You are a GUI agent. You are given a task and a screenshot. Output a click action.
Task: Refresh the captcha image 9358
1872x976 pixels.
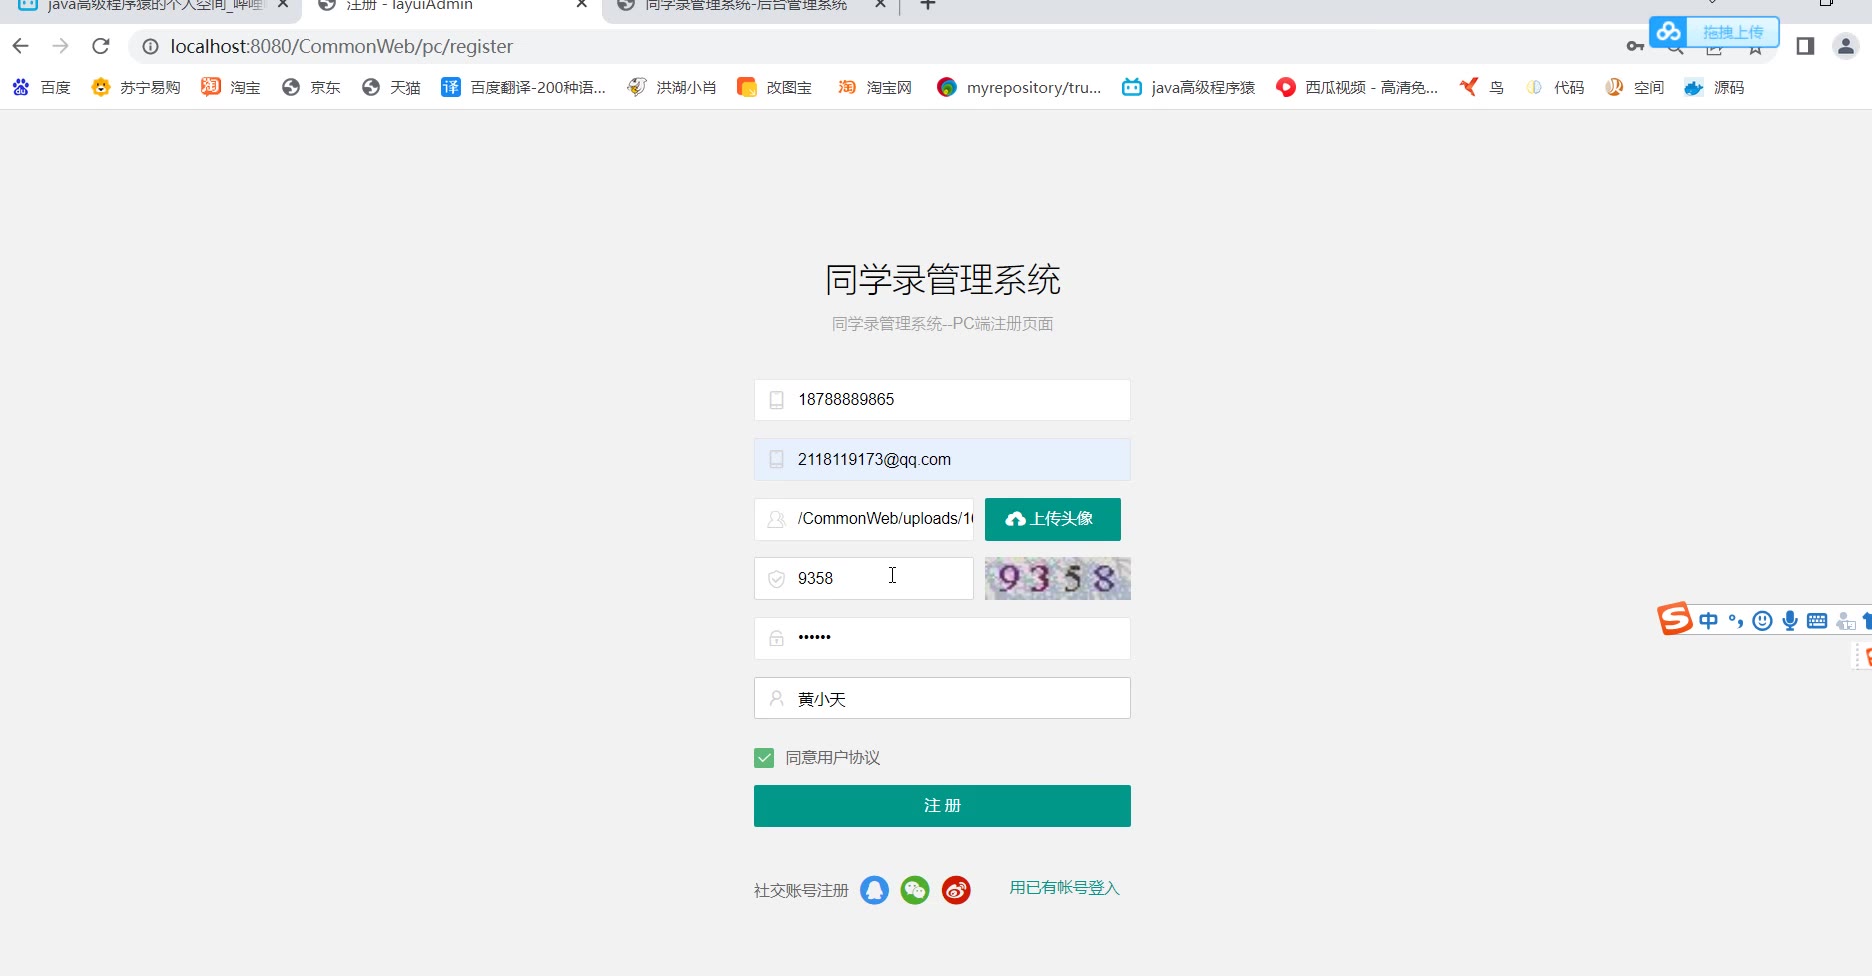[x=1058, y=578]
